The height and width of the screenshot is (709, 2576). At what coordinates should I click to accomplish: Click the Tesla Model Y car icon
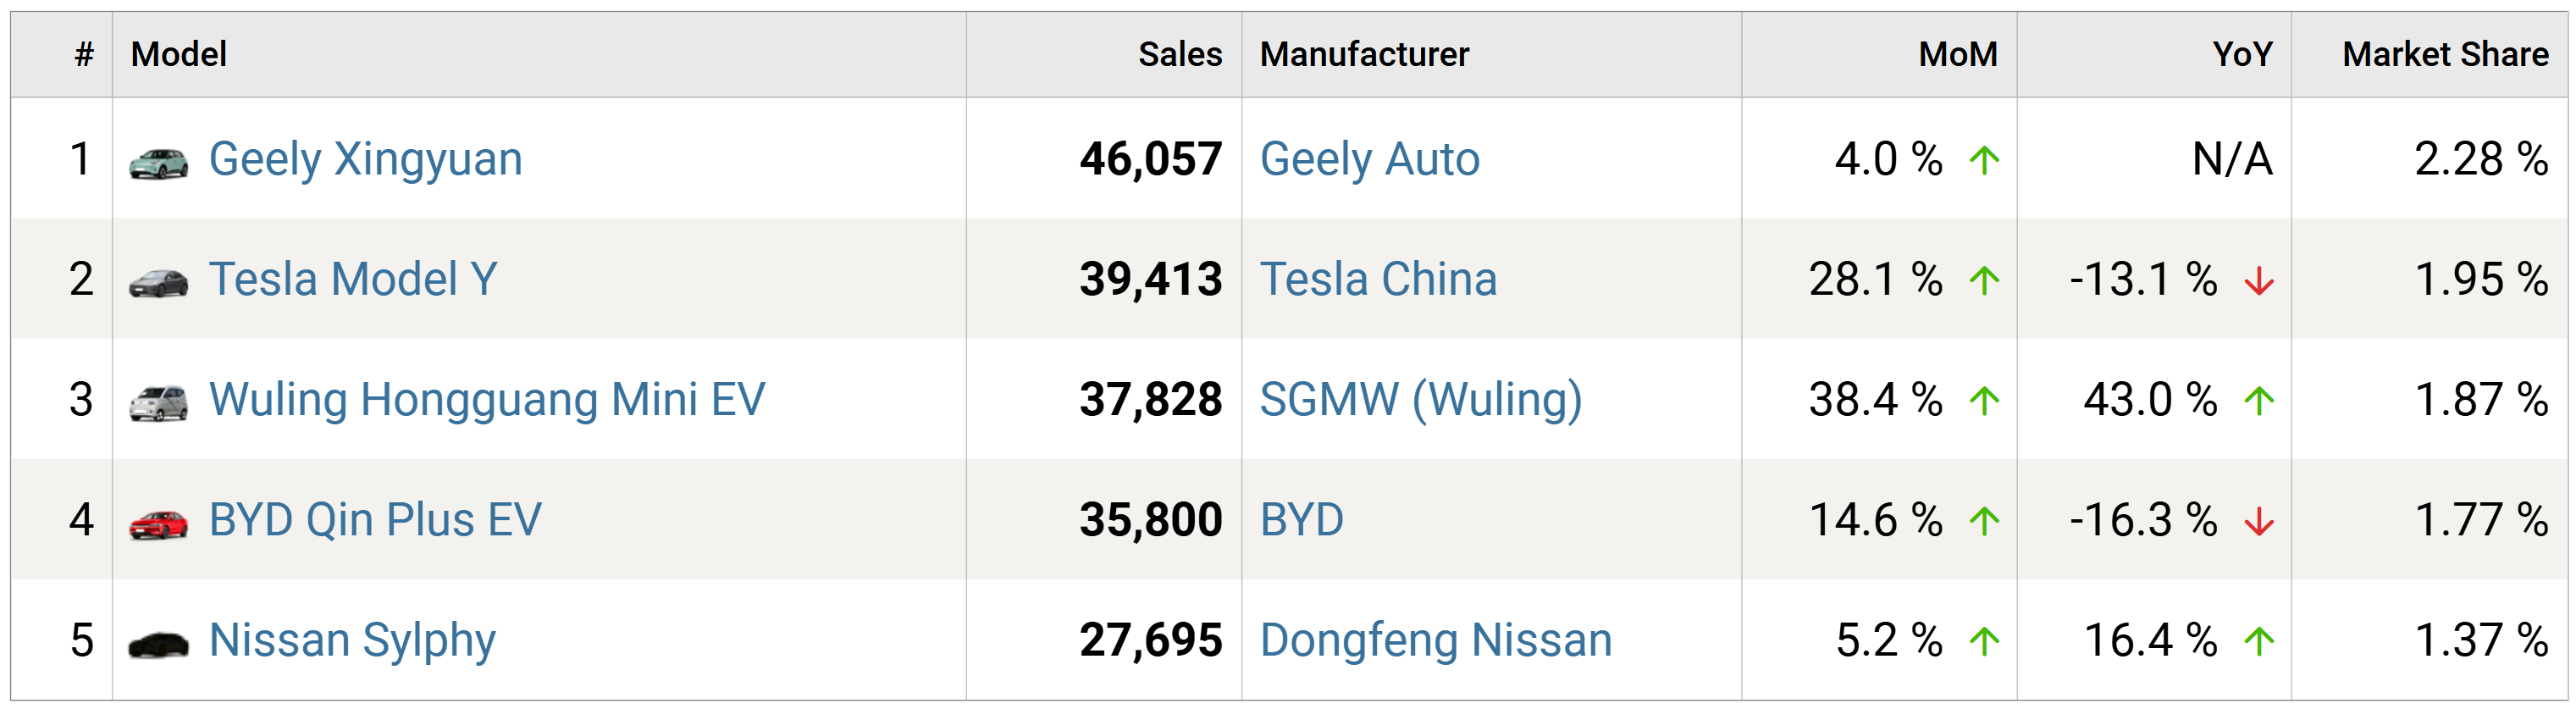[158, 282]
